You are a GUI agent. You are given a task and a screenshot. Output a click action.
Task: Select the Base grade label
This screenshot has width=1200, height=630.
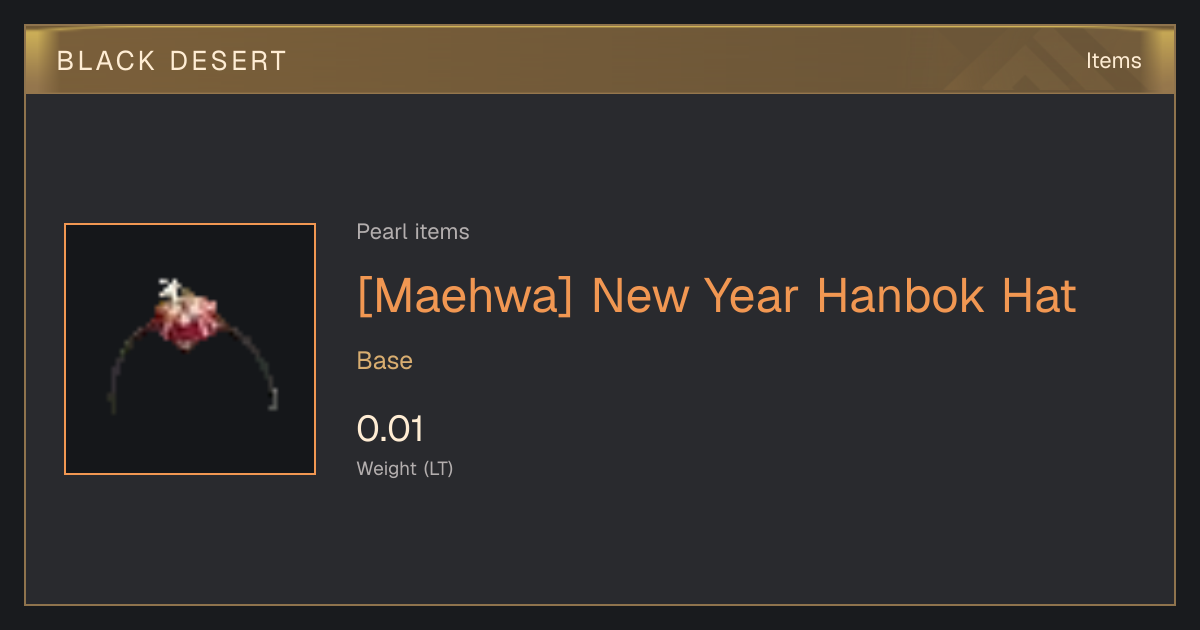point(385,361)
